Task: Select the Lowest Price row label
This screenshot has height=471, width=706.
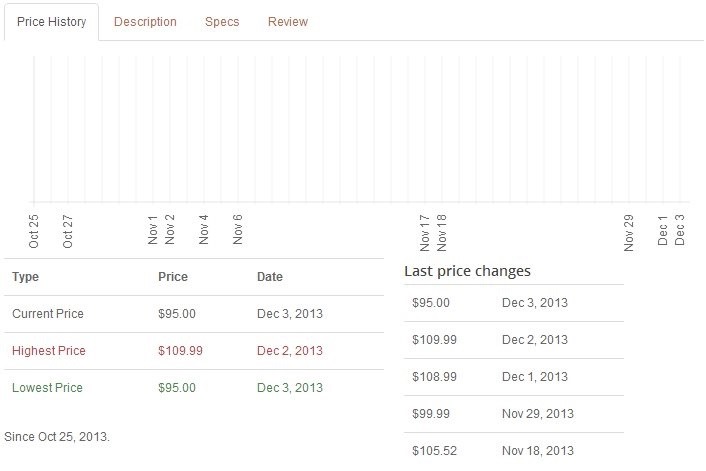Action: 47,388
